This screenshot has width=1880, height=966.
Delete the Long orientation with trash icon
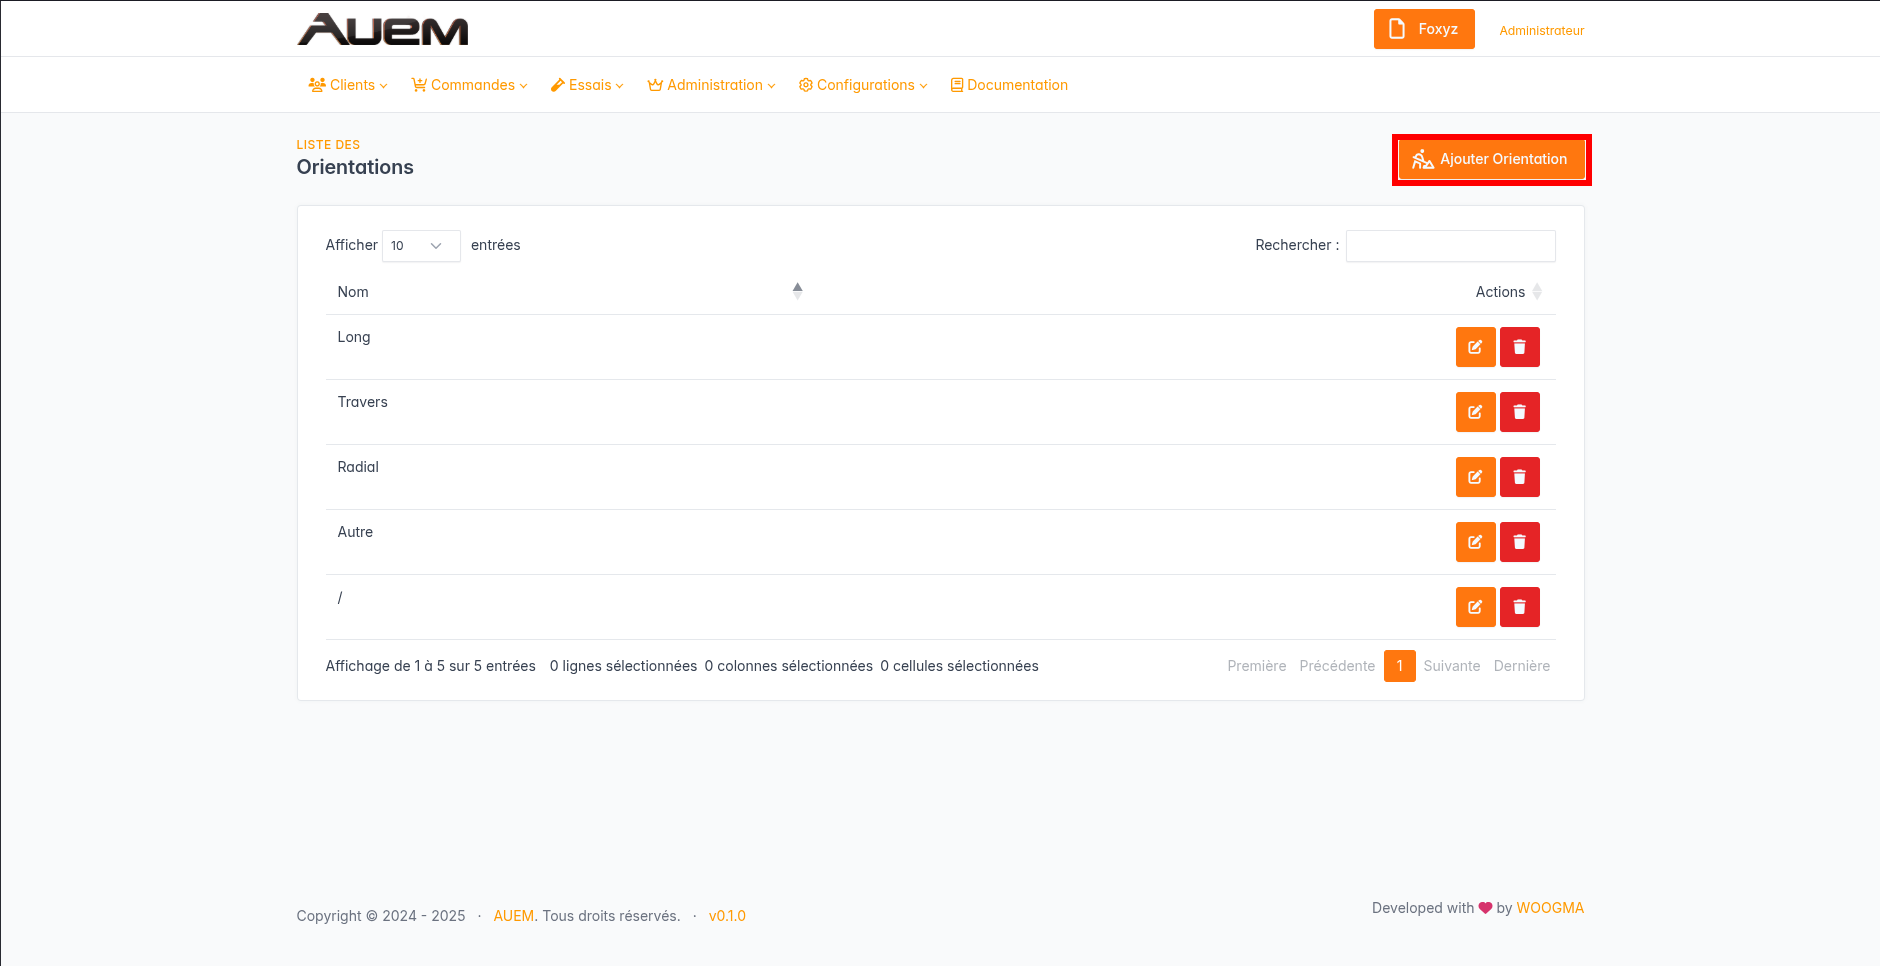click(x=1519, y=347)
